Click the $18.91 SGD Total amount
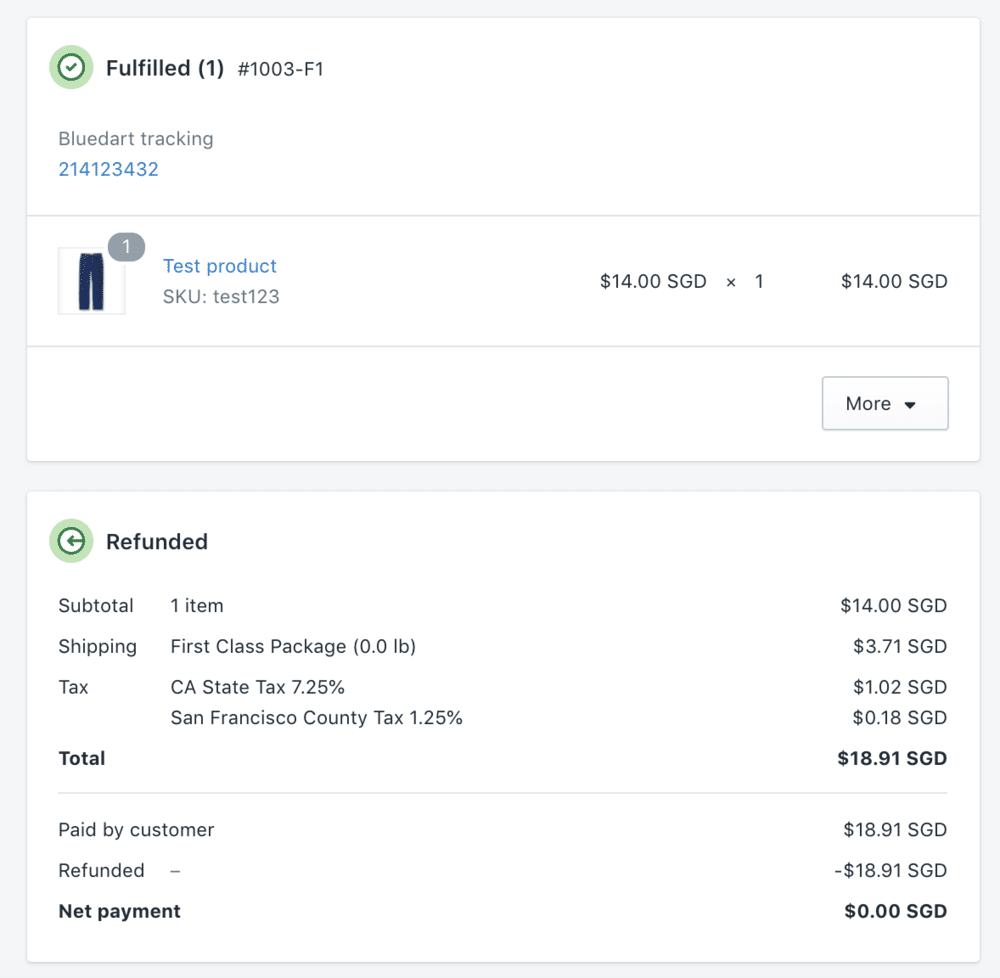 click(892, 759)
